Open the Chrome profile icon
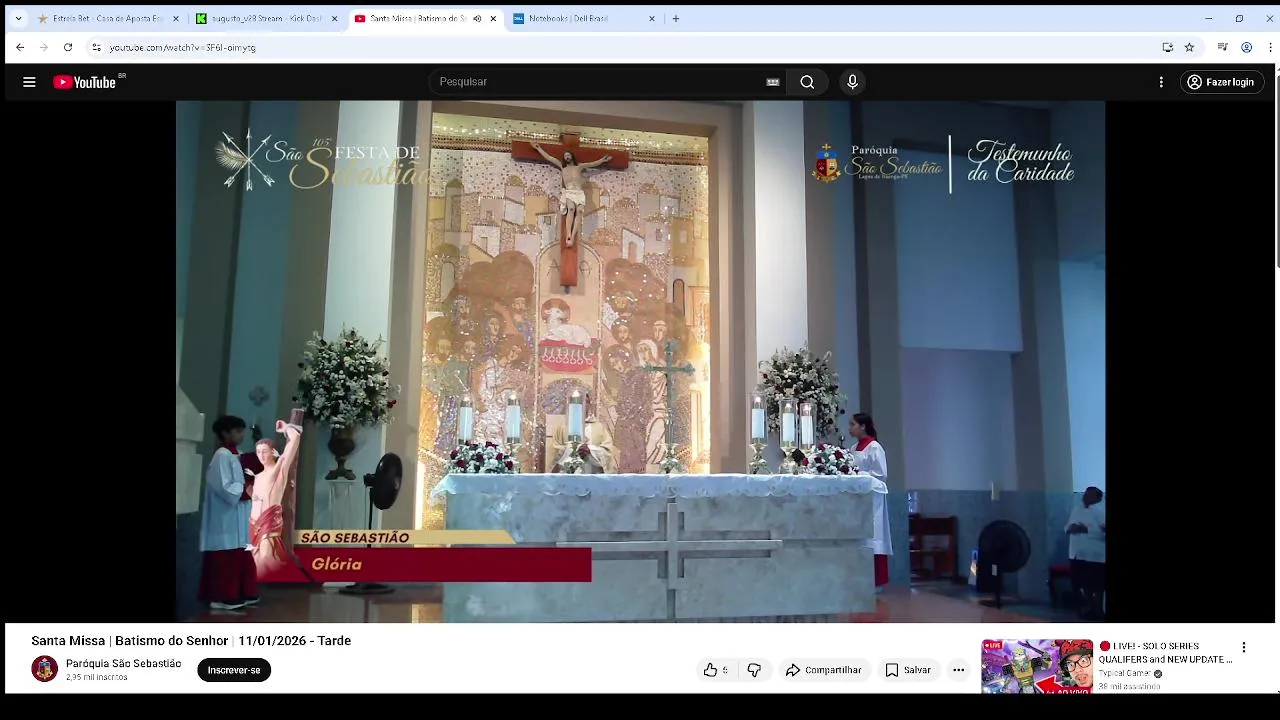This screenshot has width=1280, height=720. (1247, 47)
